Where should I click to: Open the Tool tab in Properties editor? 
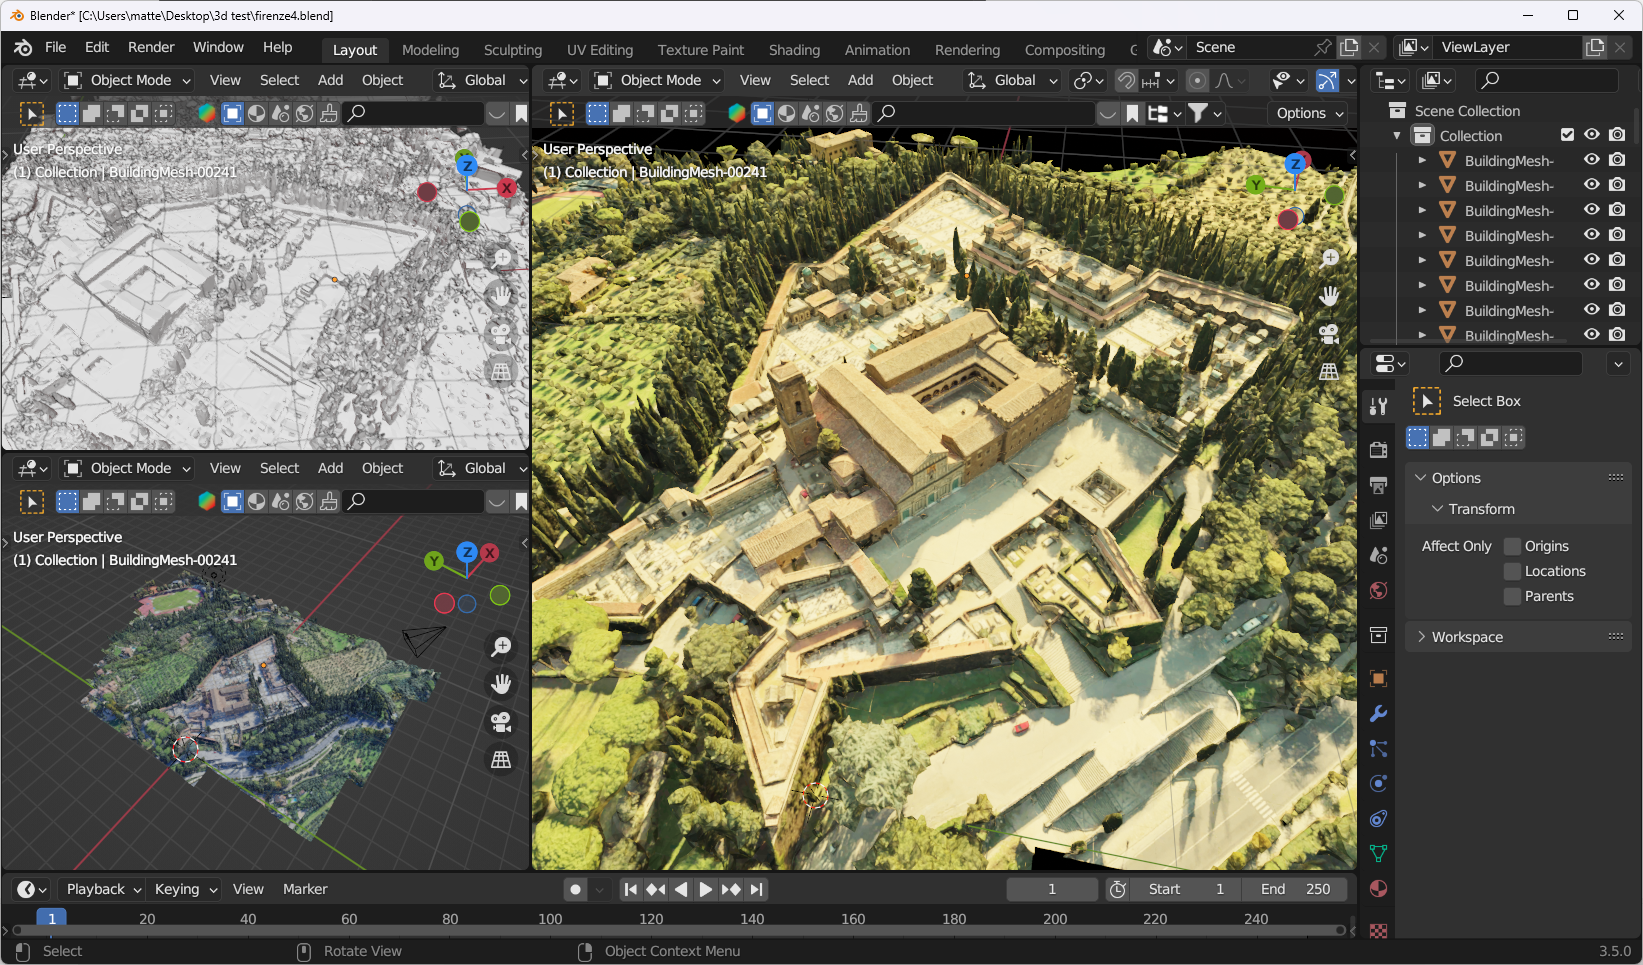[1378, 406]
